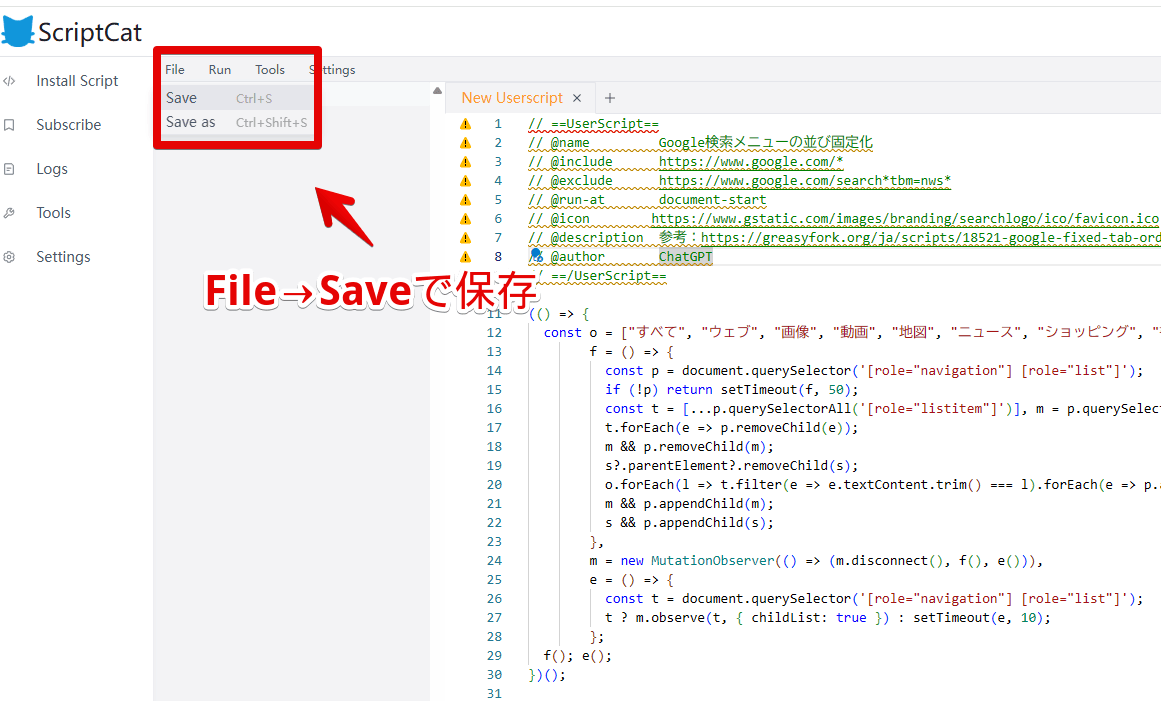This screenshot has width=1161, height=701.
Task: Click "MutationObserver" on line 24
Action: click(x=712, y=561)
